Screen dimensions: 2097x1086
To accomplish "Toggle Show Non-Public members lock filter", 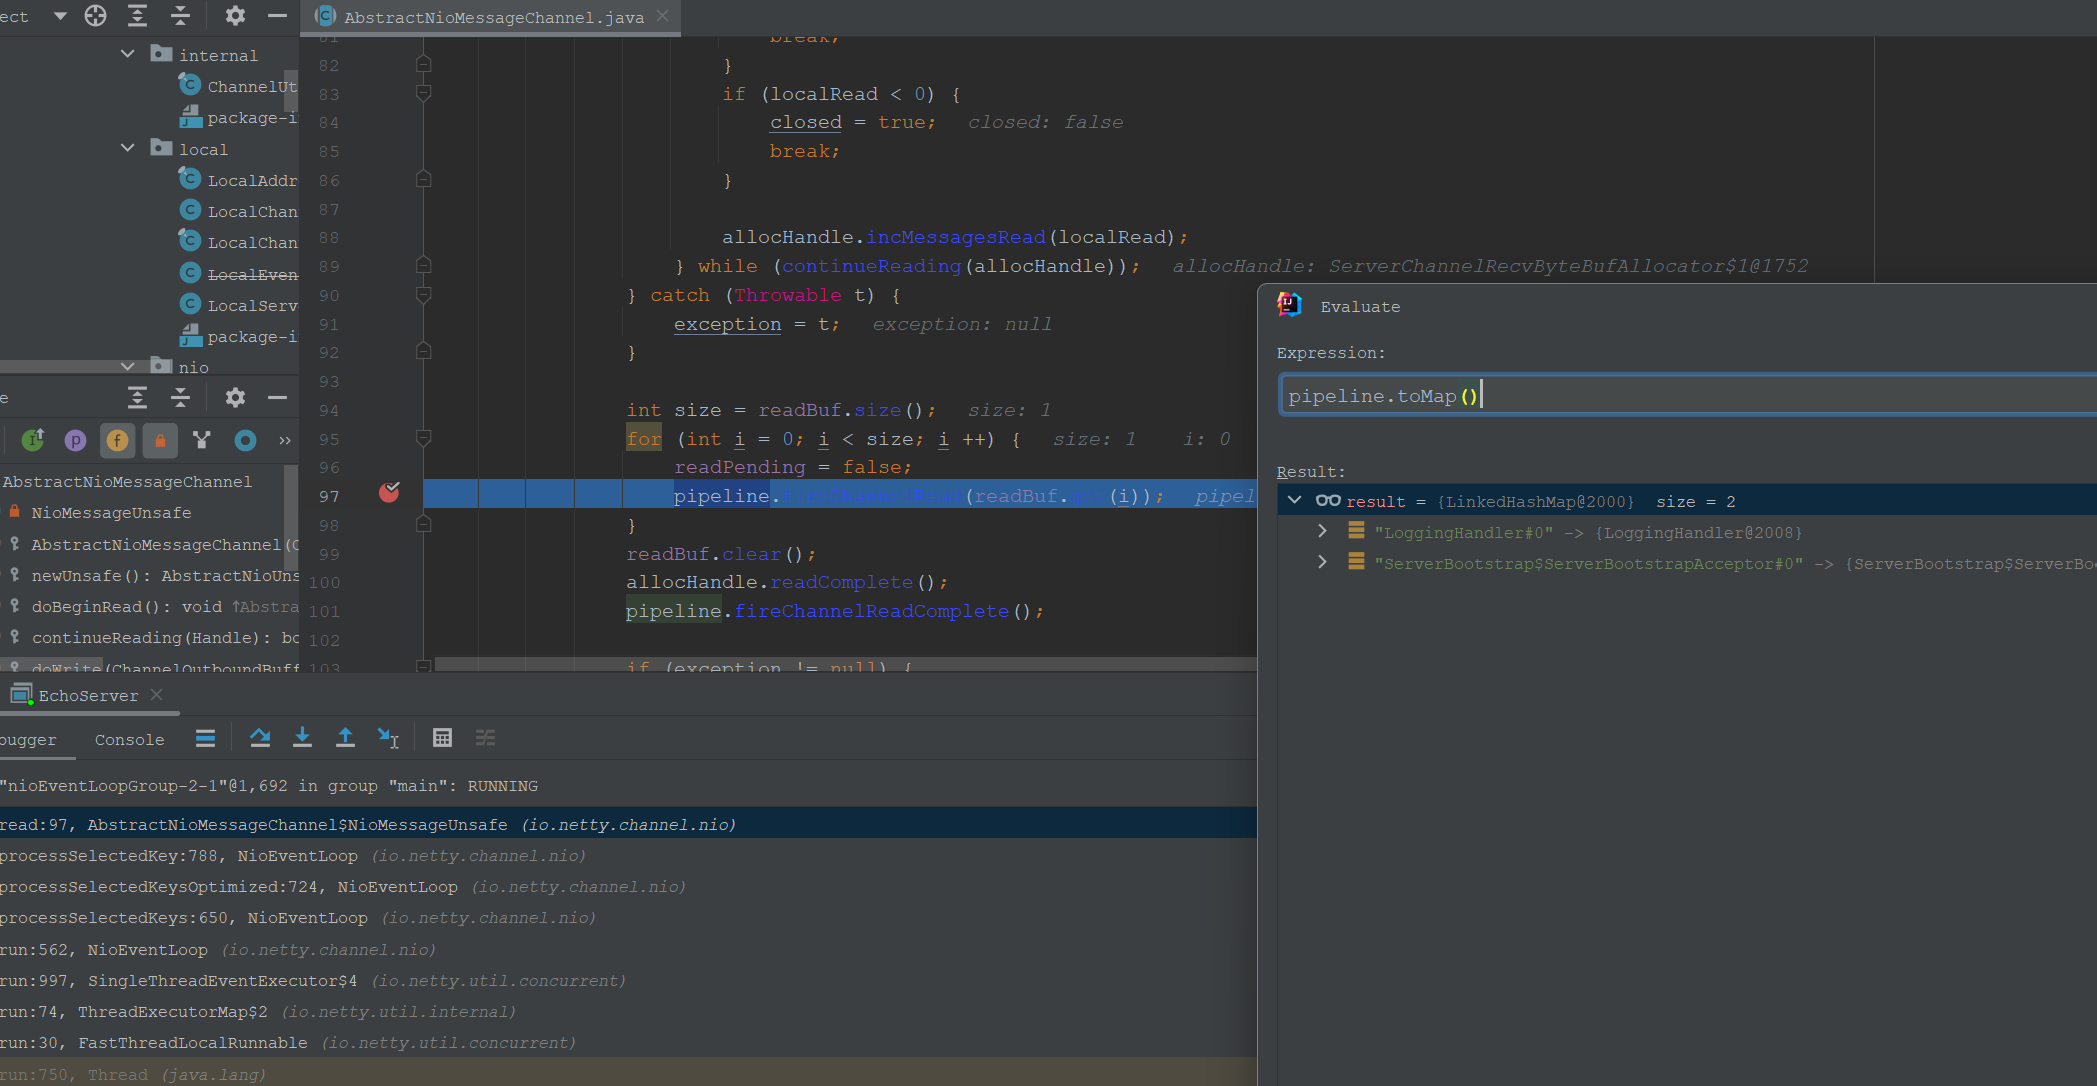I will [160, 440].
